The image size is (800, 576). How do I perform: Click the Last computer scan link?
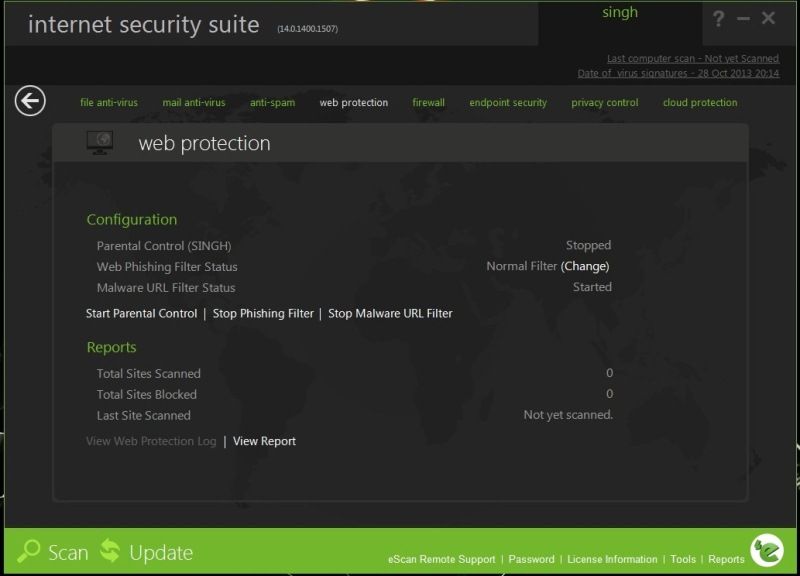[693, 59]
